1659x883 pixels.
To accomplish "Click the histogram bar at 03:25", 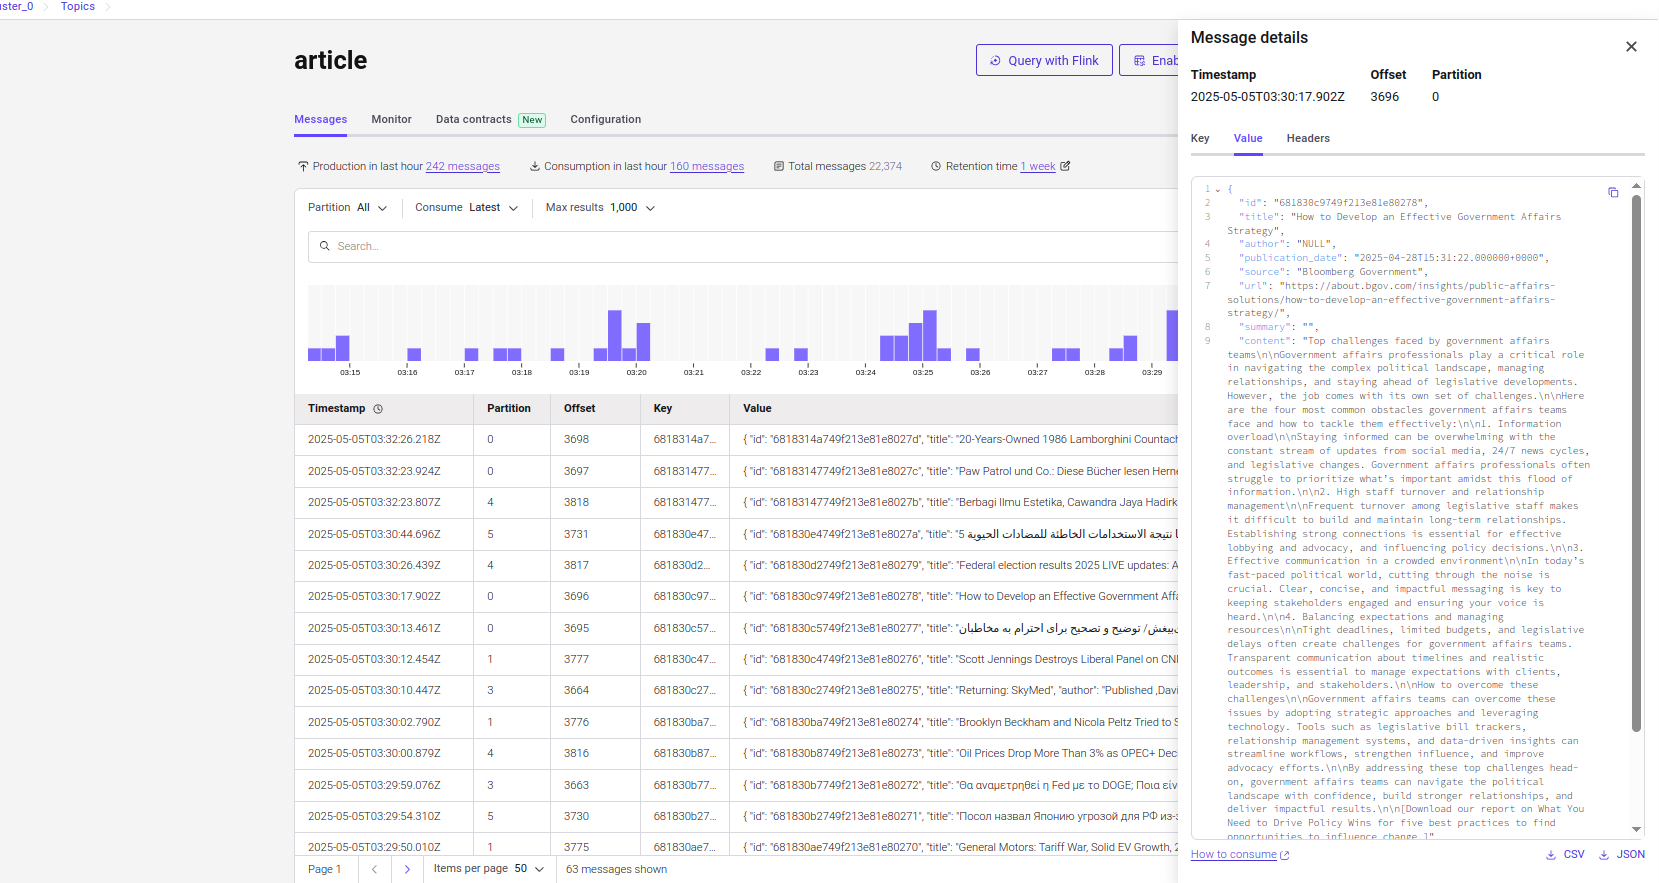I will pyautogui.click(x=929, y=336).
